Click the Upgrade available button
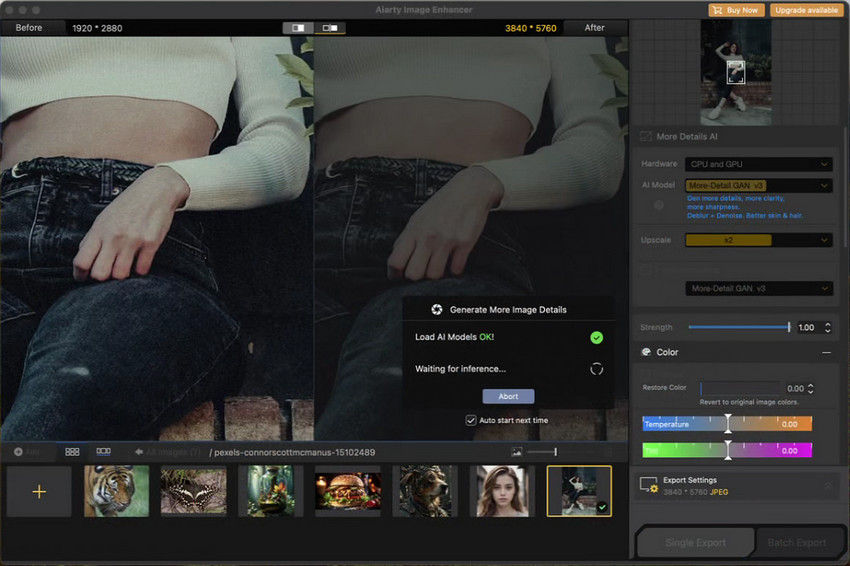The height and width of the screenshot is (566, 850). [806, 10]
